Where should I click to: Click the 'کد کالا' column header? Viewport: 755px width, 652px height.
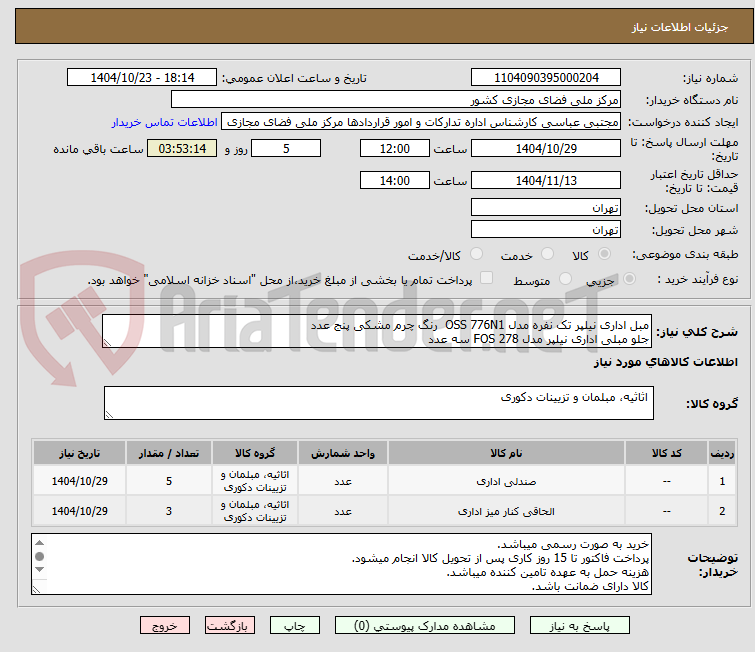tap(666, 453)
